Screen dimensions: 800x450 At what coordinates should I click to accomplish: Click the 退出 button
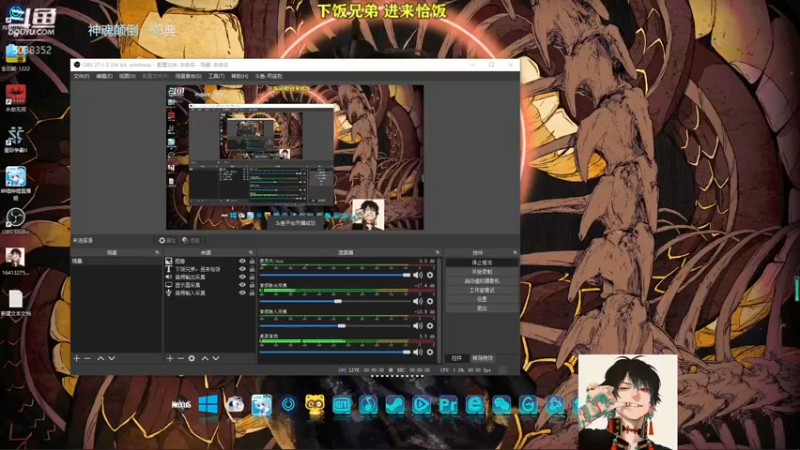click(482, 309)
